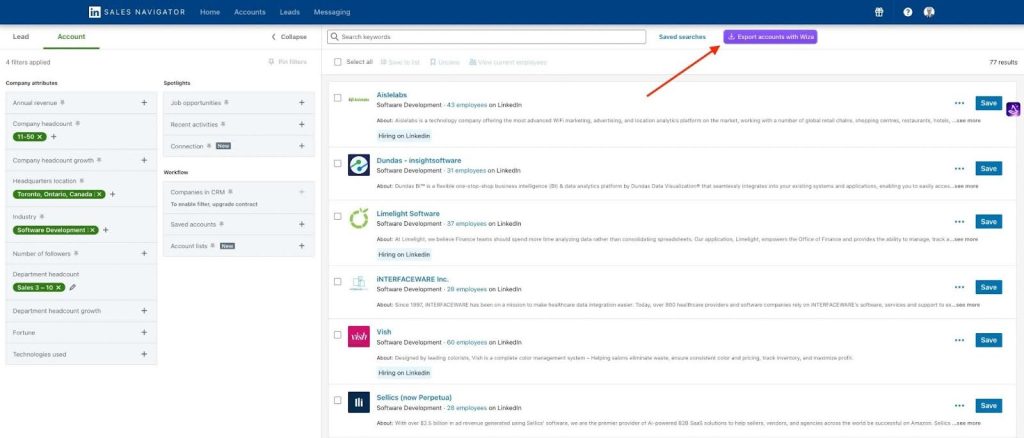1024x438 pixels.
Task: Open Dundas - insightsoftware three-dot menu
Action: 959,168
